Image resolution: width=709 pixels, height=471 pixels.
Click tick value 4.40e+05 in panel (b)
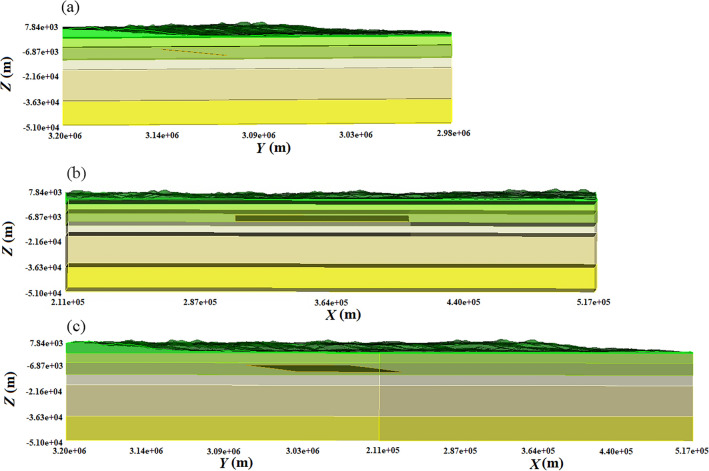(x=463, y=302)
